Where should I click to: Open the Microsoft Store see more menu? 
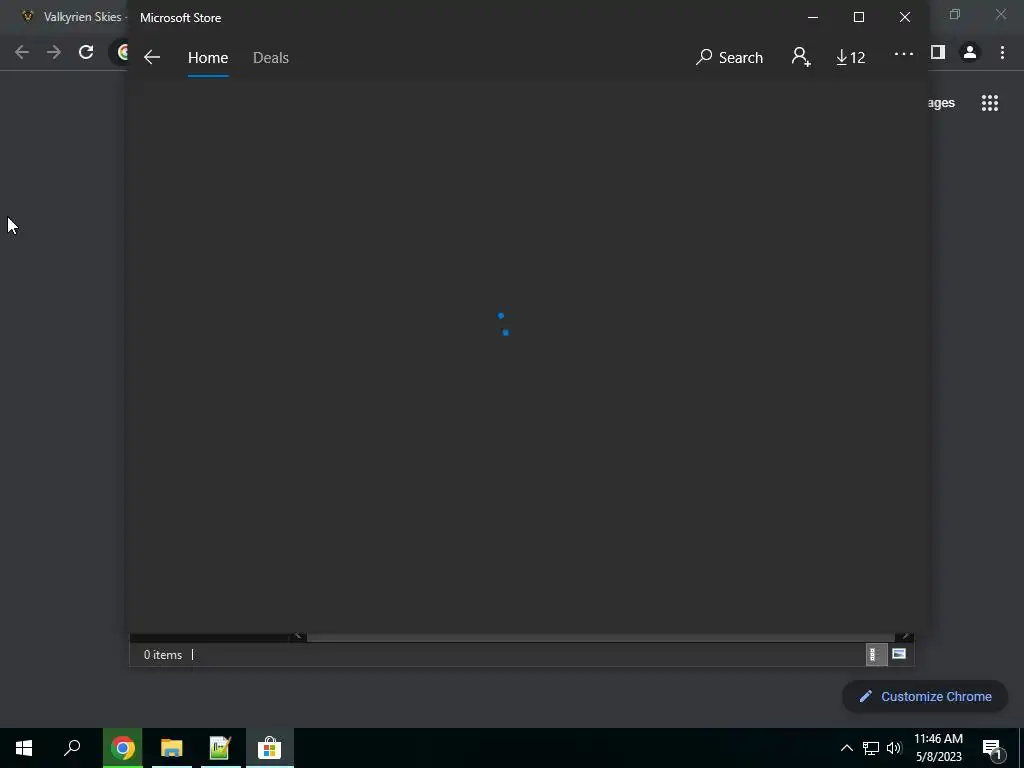pyautogui.click(x=903, y=55)
